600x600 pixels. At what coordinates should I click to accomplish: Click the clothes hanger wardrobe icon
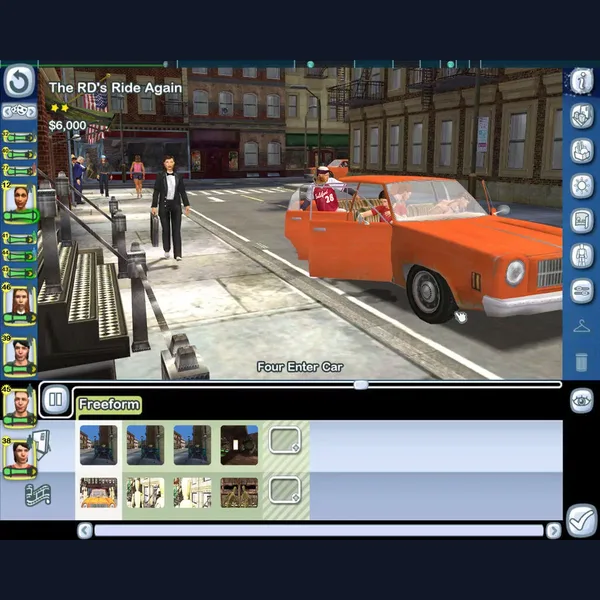[581, 327]
